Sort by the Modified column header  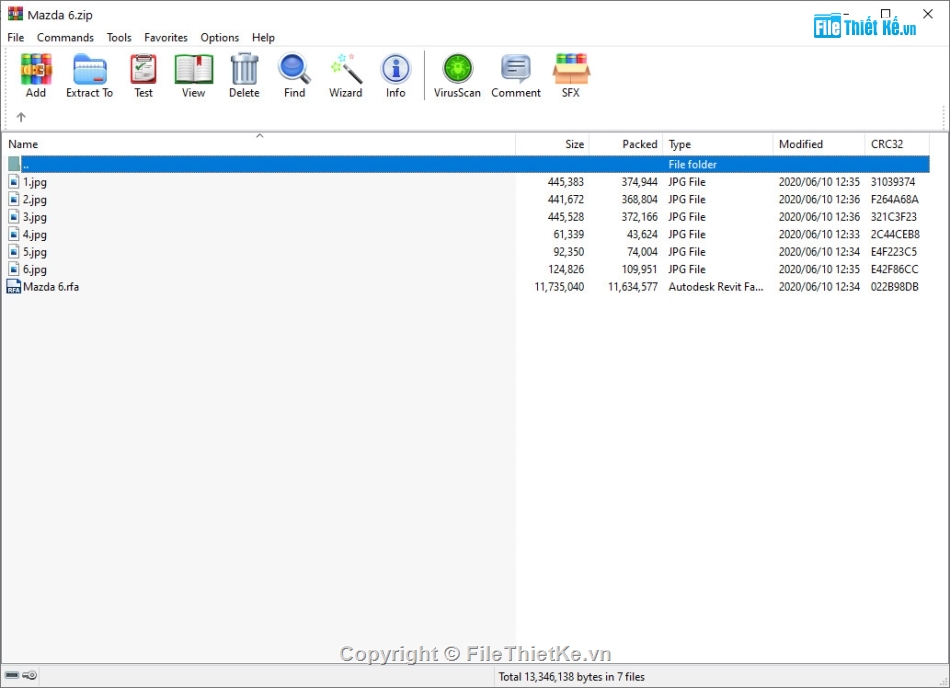point(819,144)
